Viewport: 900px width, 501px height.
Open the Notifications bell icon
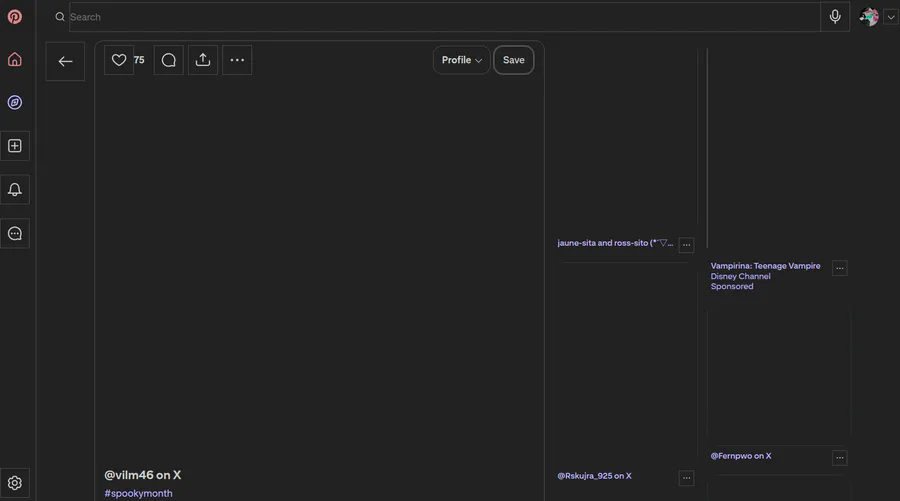15,189
